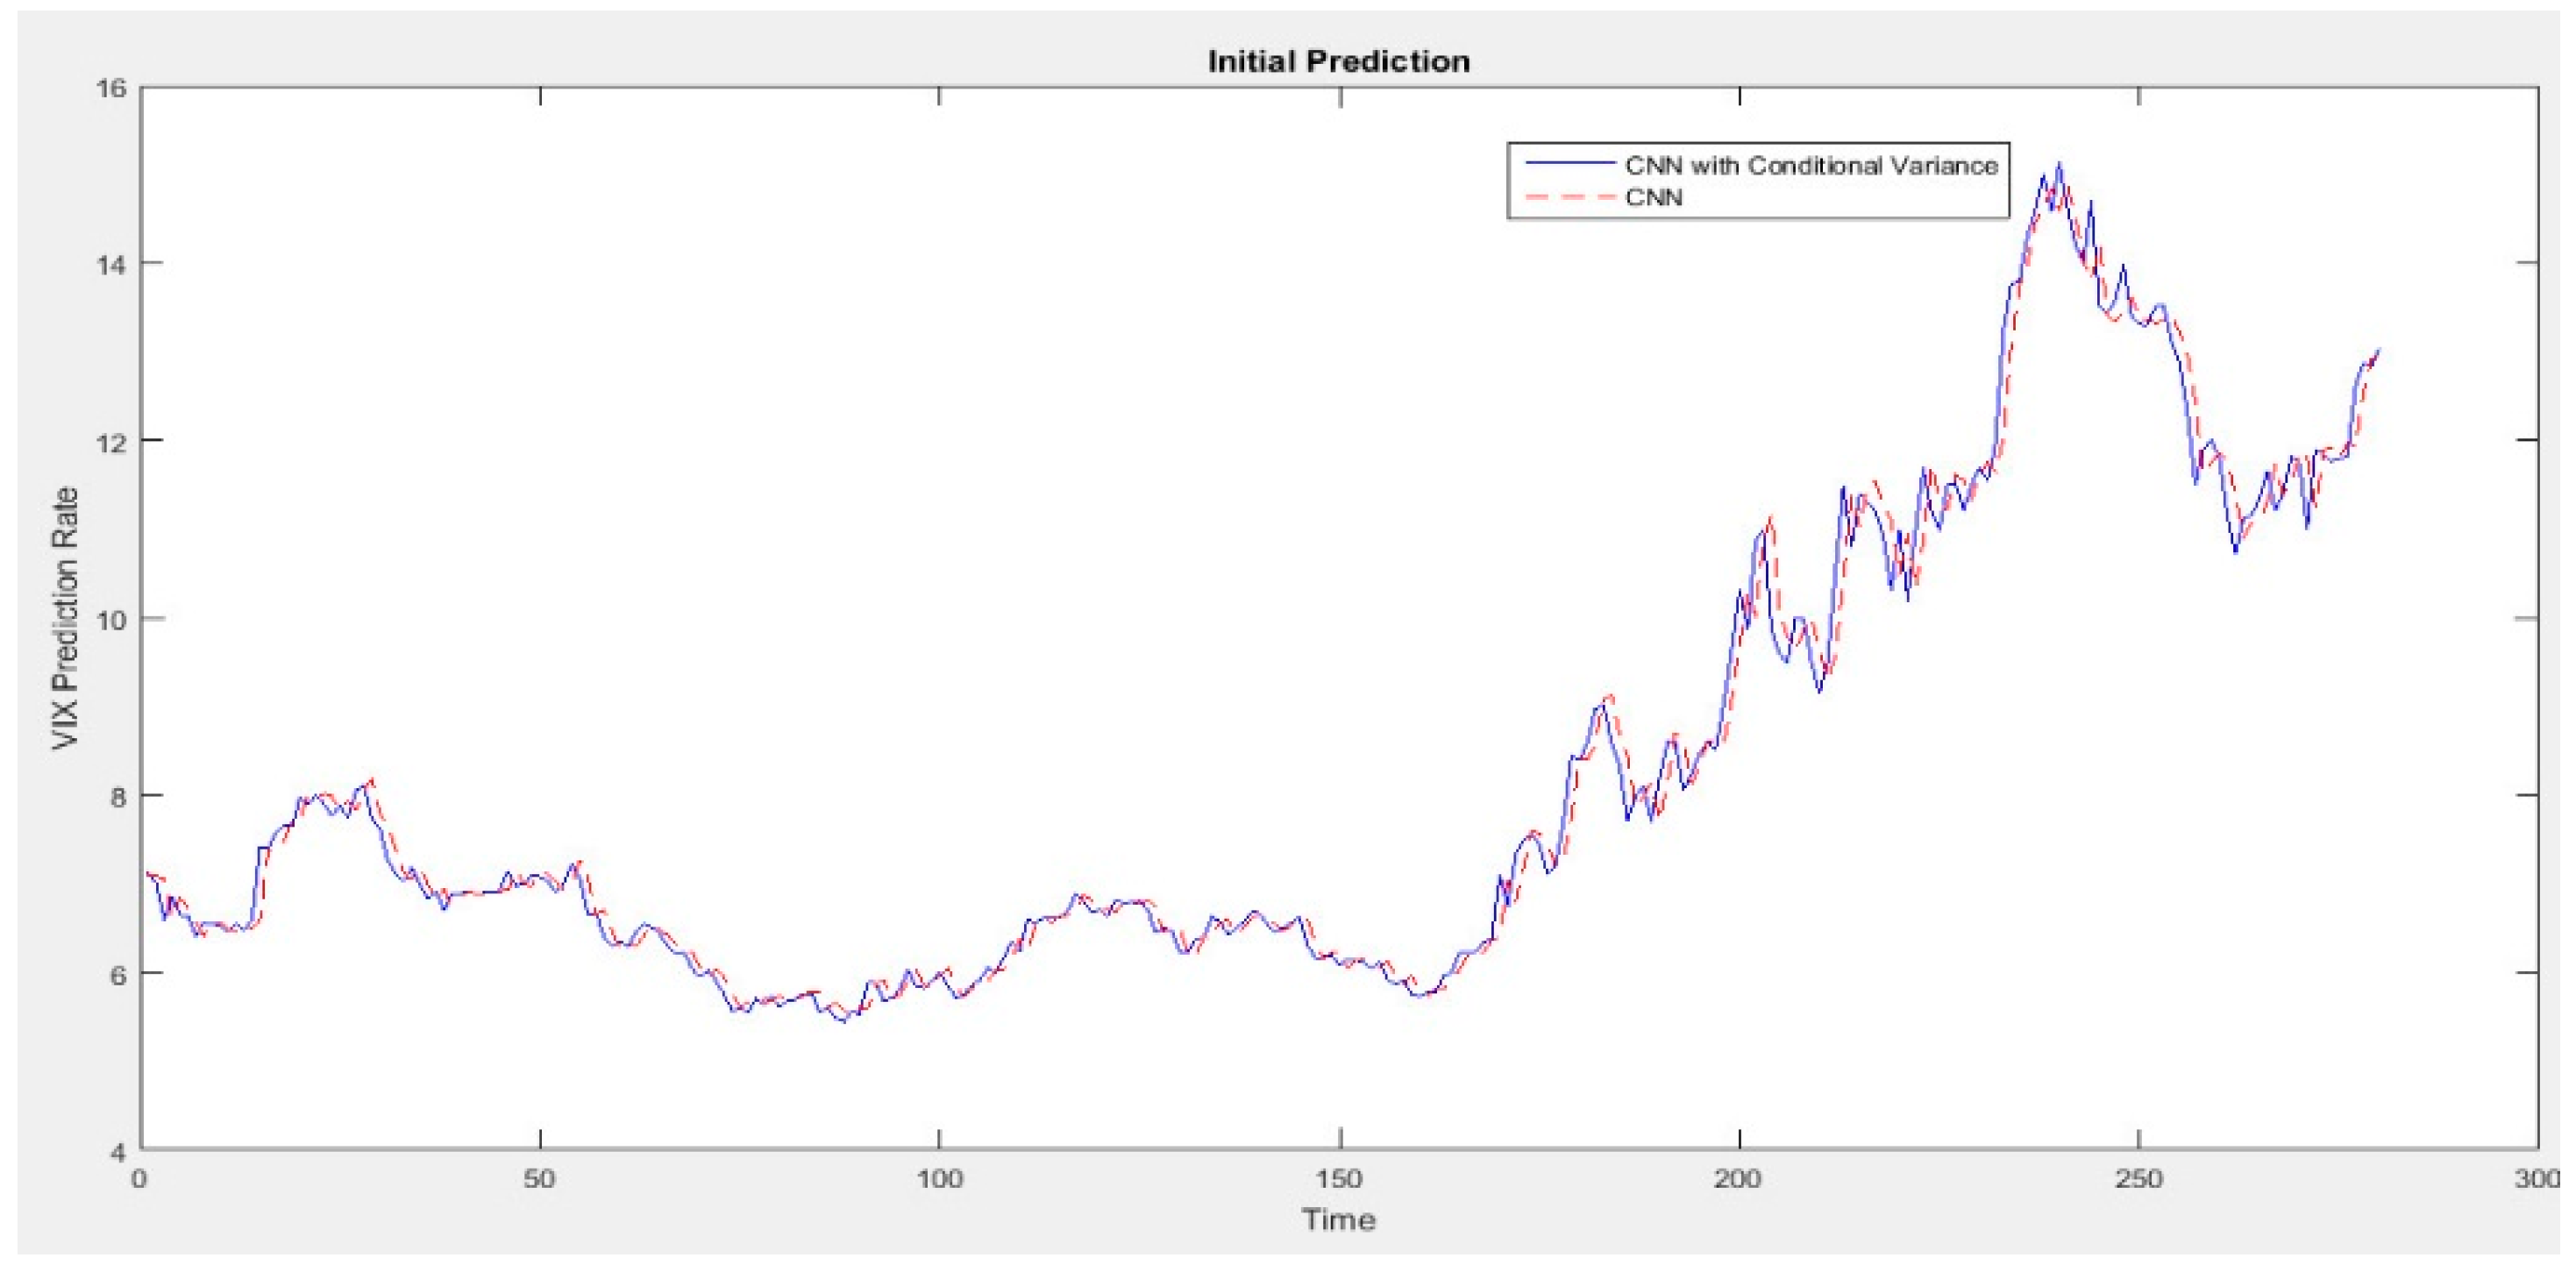
Task: Click the y-axis tick label "12"
Action: [111, 442]
